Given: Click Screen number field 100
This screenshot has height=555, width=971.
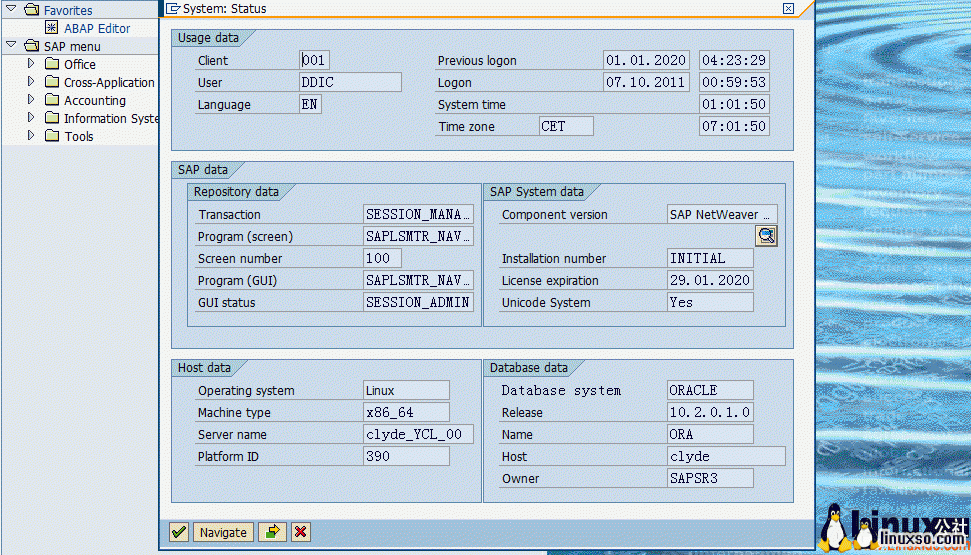Looking at the screenshot, I should 382,258.
